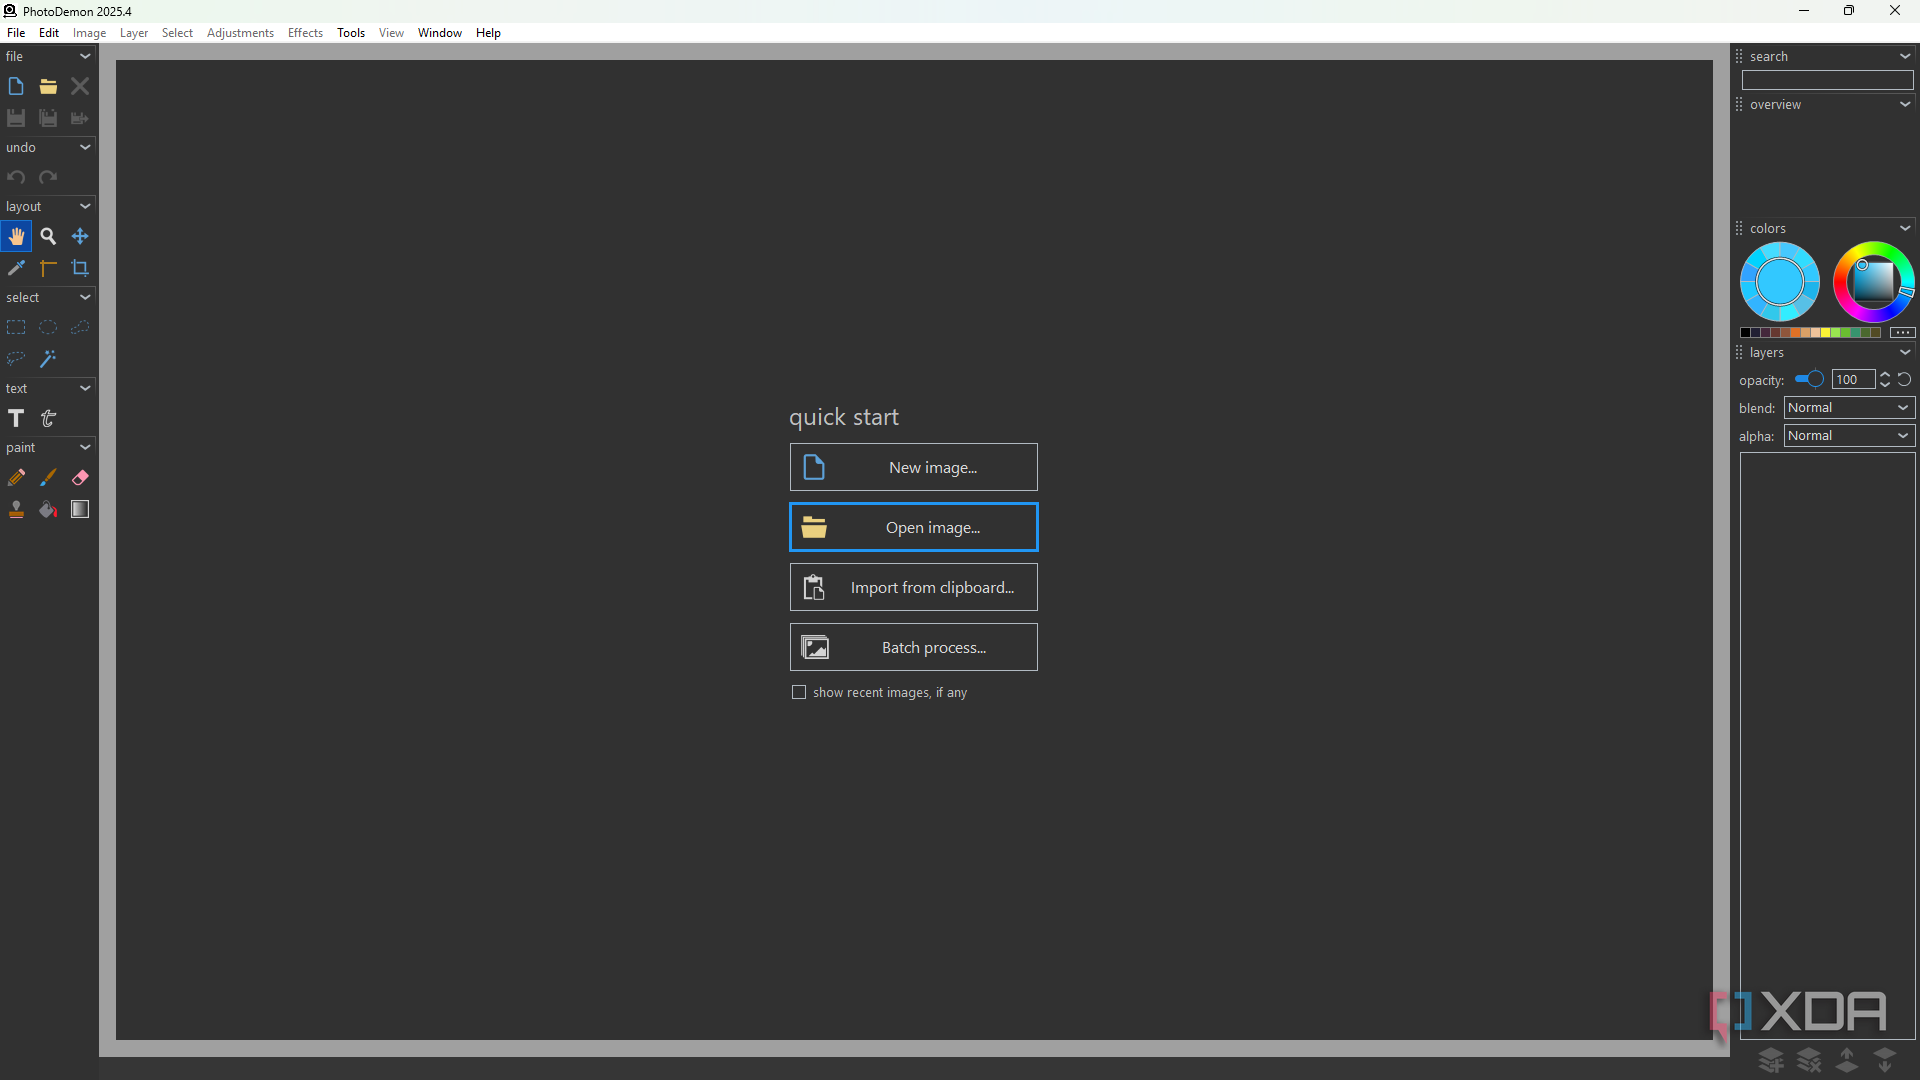1920x1080 pixels.
Task: Collapse the layout tool section
Action: coord(85,207)
